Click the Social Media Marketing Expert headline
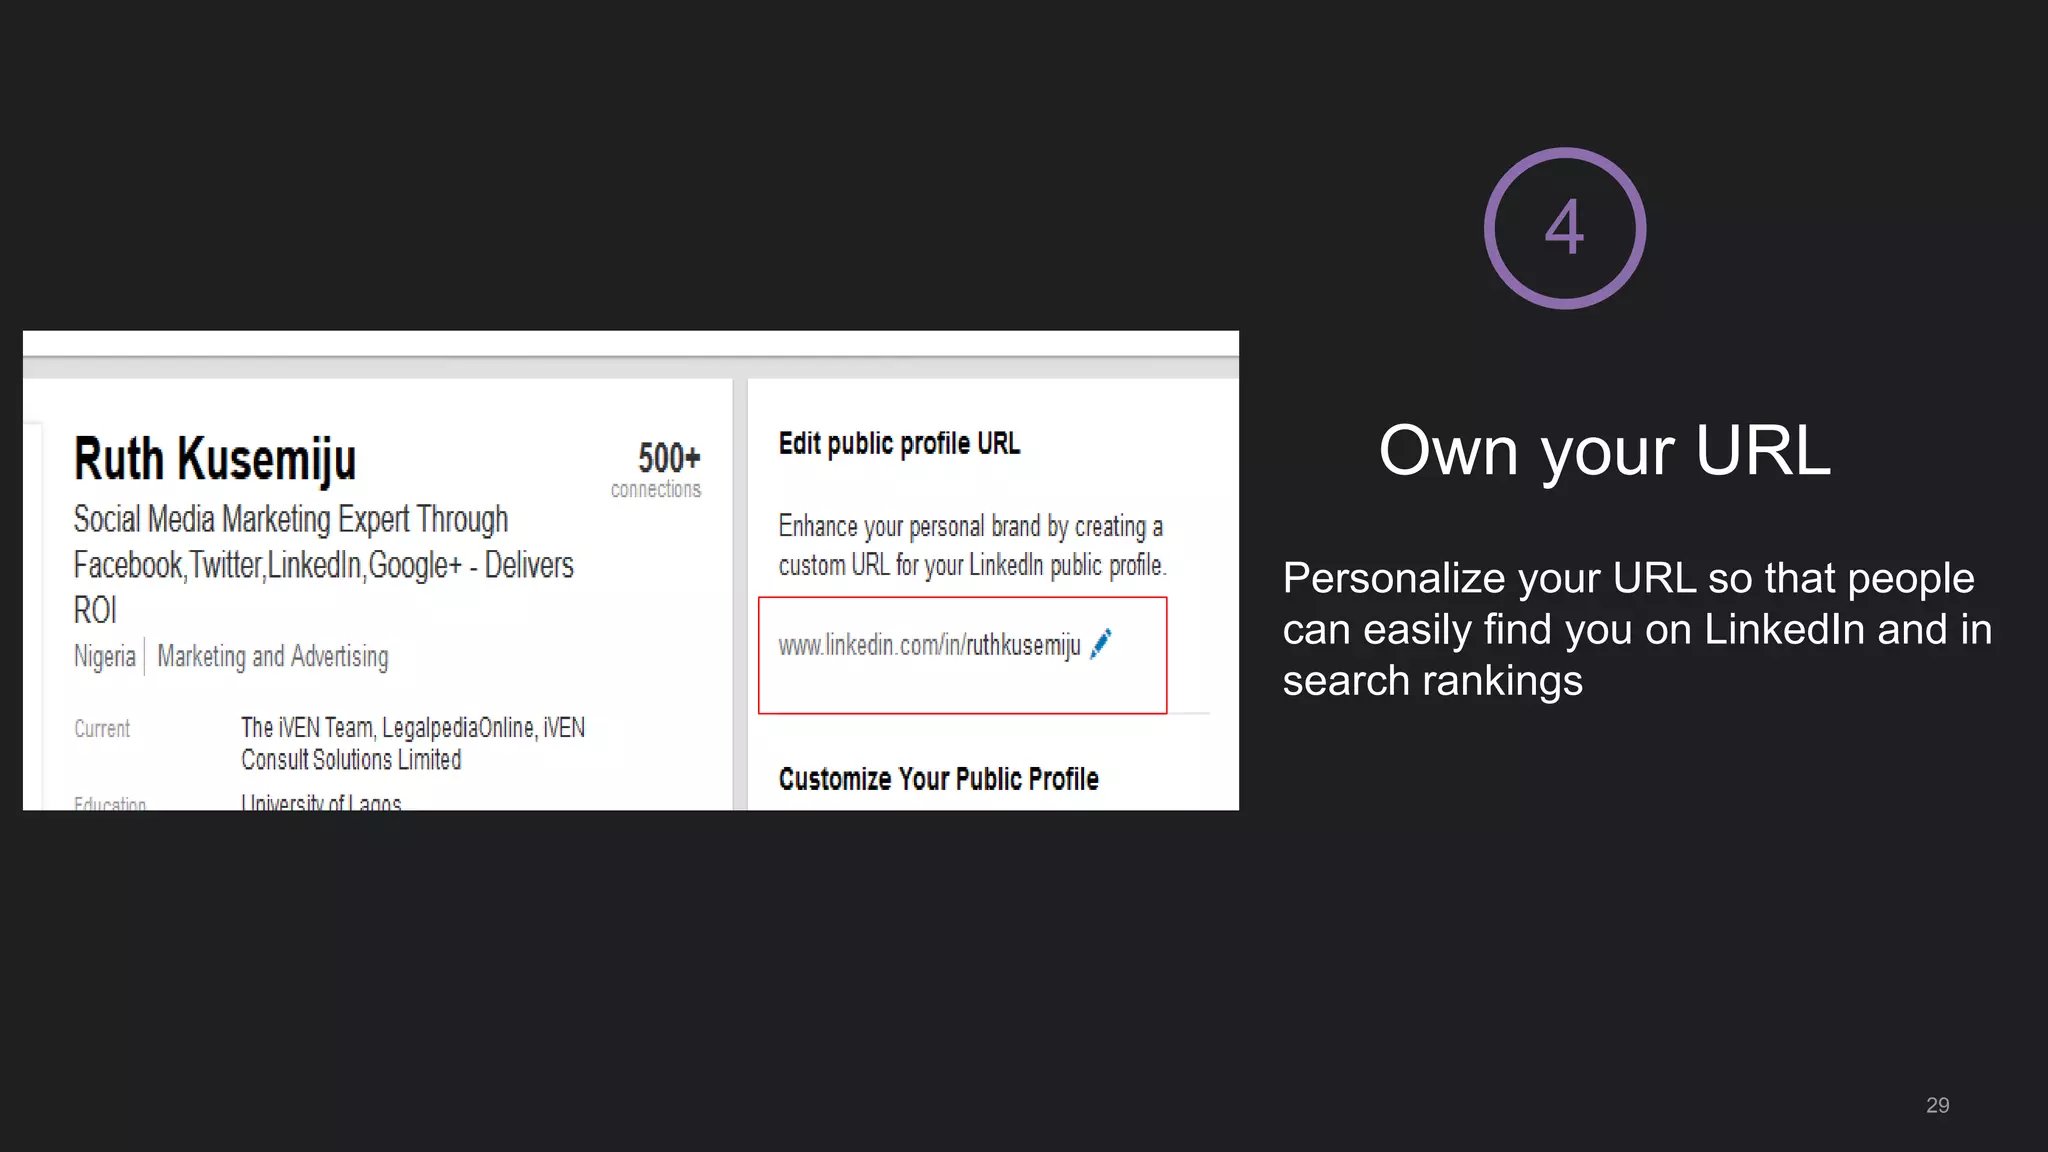Viewport: 2048px width, 1152px height. (323, 564)
